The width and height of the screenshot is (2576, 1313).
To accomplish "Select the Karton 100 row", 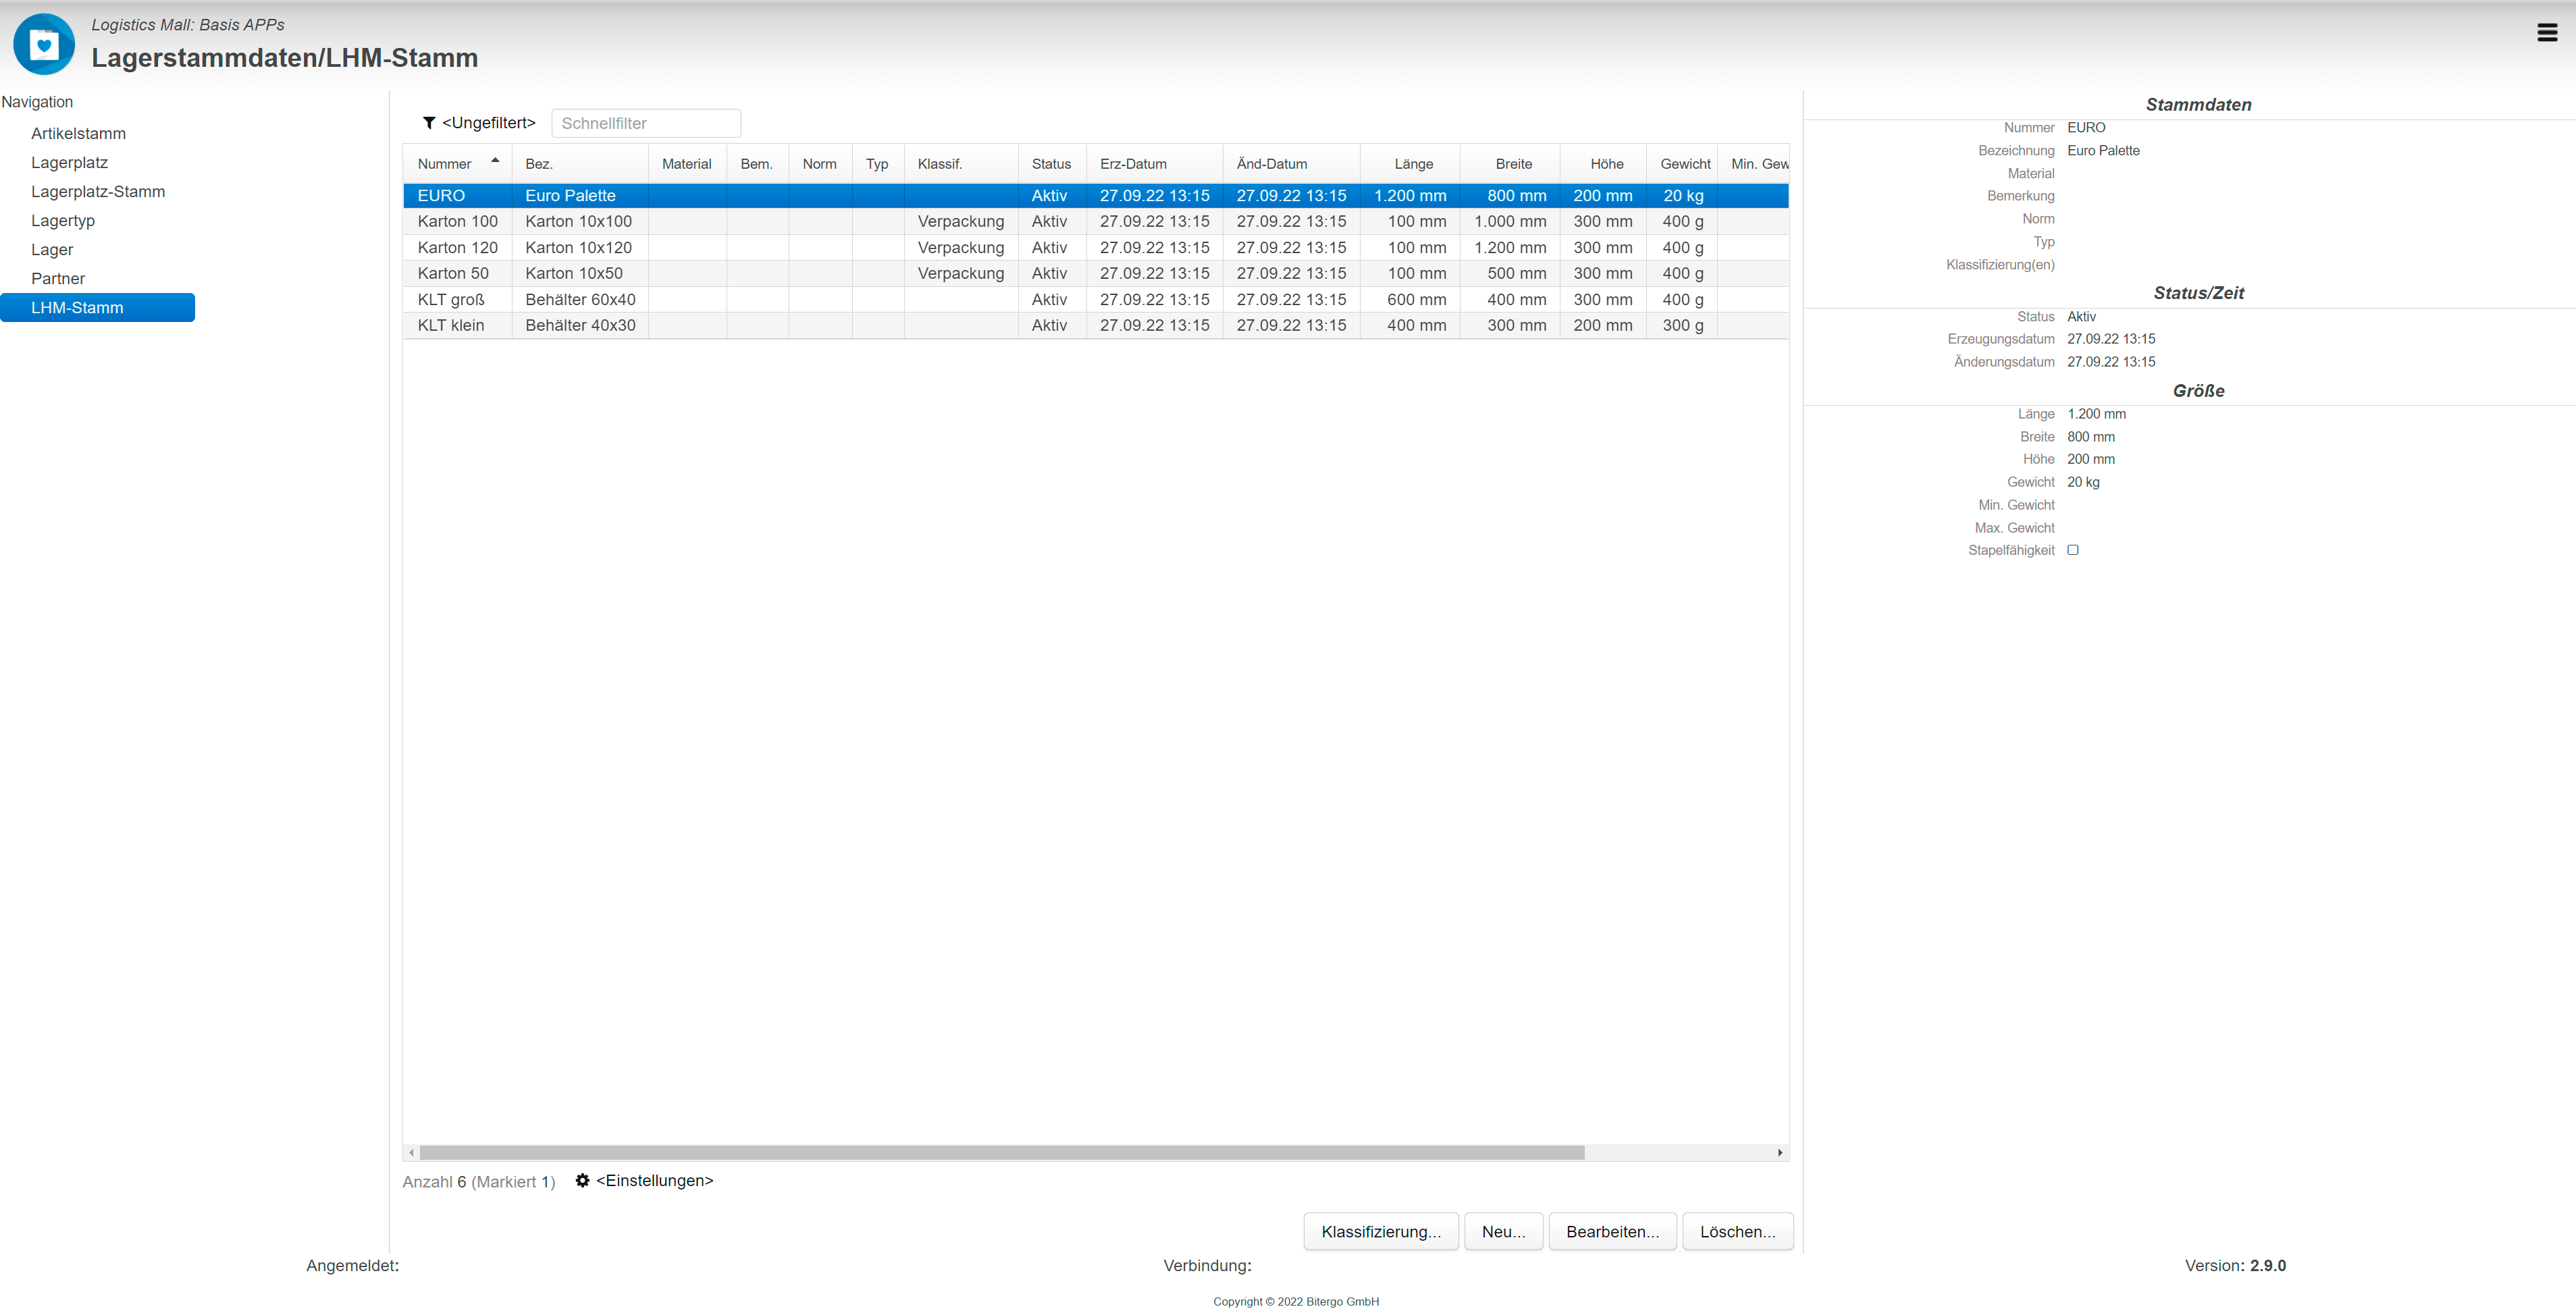I will [x=1096, y=221].
